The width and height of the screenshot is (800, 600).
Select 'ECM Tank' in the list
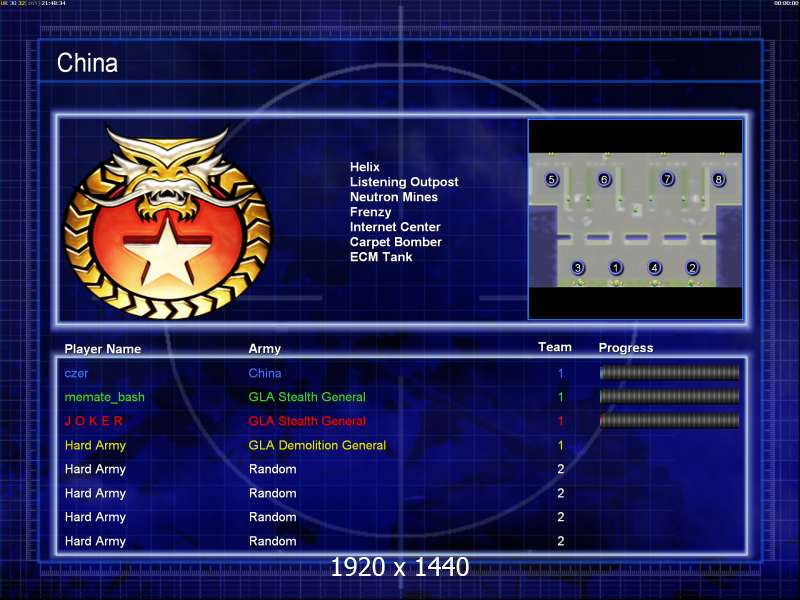pos(381,257)
